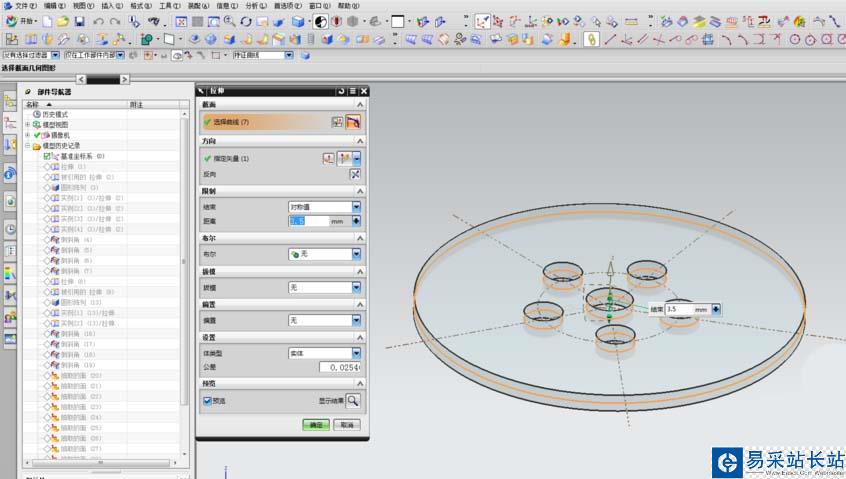
Task: Open the History clock tab in left sidebar
Action: (x=10, y=228)
